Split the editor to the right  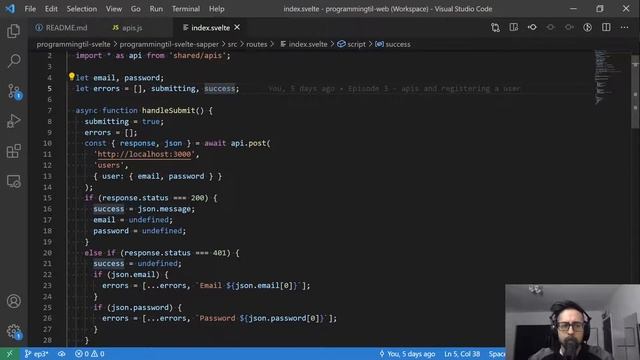[x=606, y=27]
